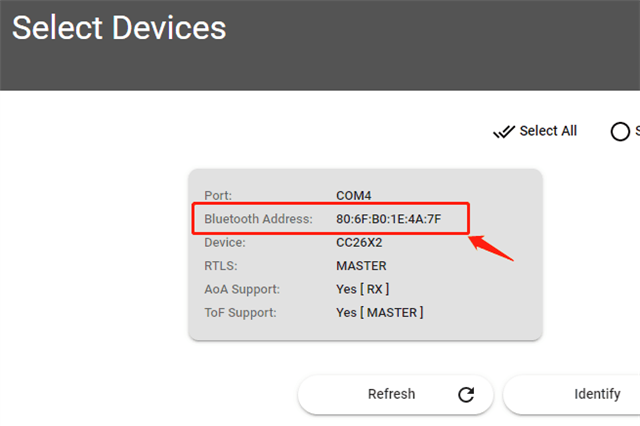Image resolution: width=640 pixels, height=426 pixels.
Task: Click the AoA Support: field label
Action: [x=241, y=289]
